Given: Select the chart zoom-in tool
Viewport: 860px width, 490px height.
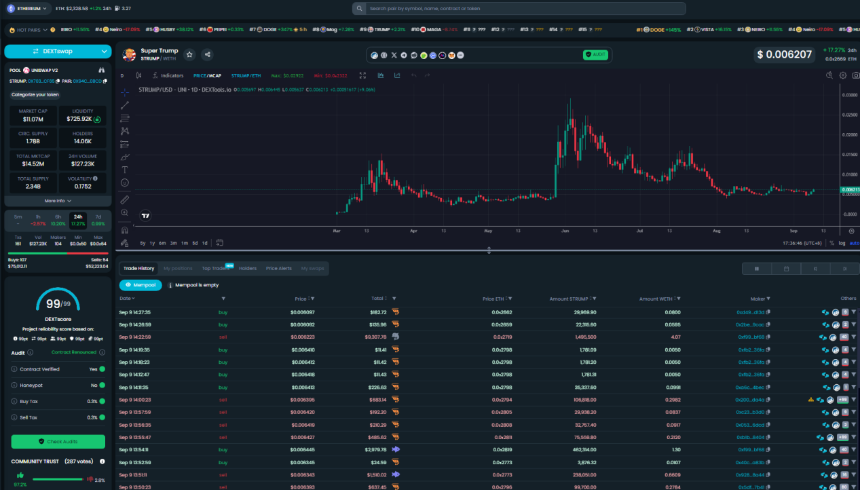Looking at the screenshot, I should tap(125, 213).
